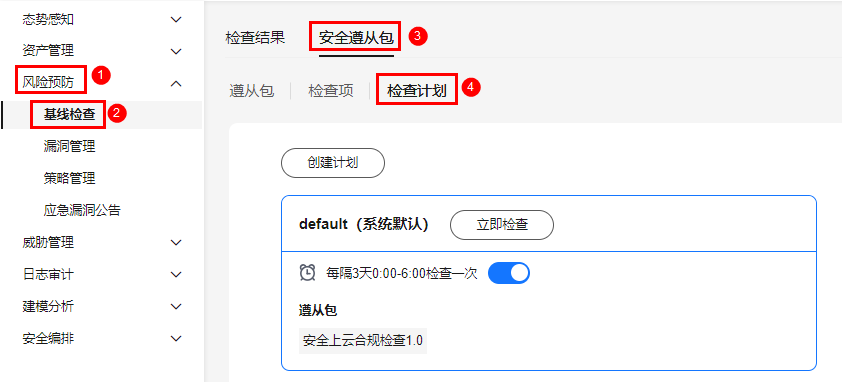This screenshot has height=382, width=842.
Task: Select the 检查计划 sub-tab
Action: coord(417,90)
